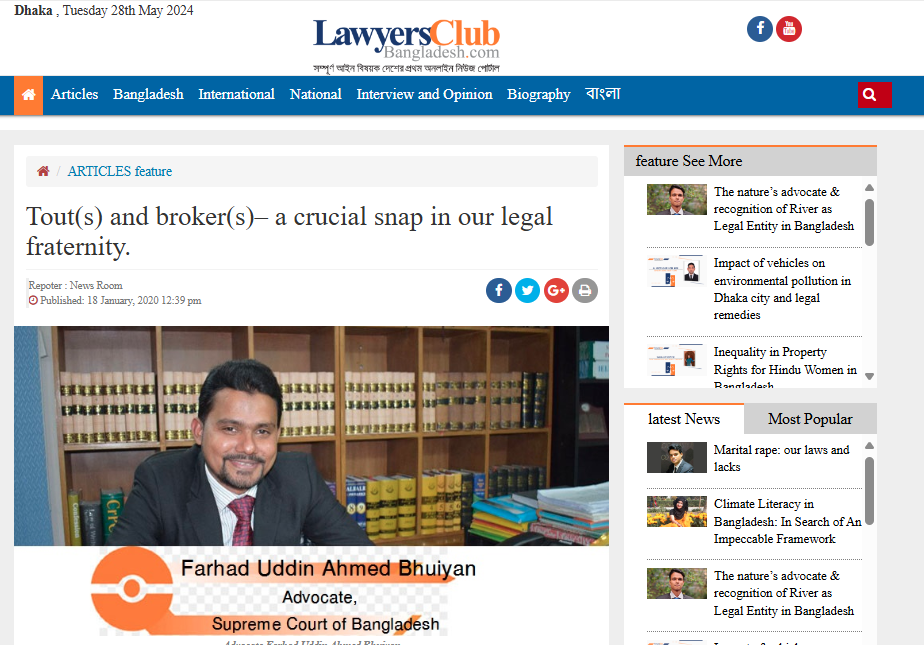
Task: Click the orange home icon in navbar
Action: click(x=28, y=95)
